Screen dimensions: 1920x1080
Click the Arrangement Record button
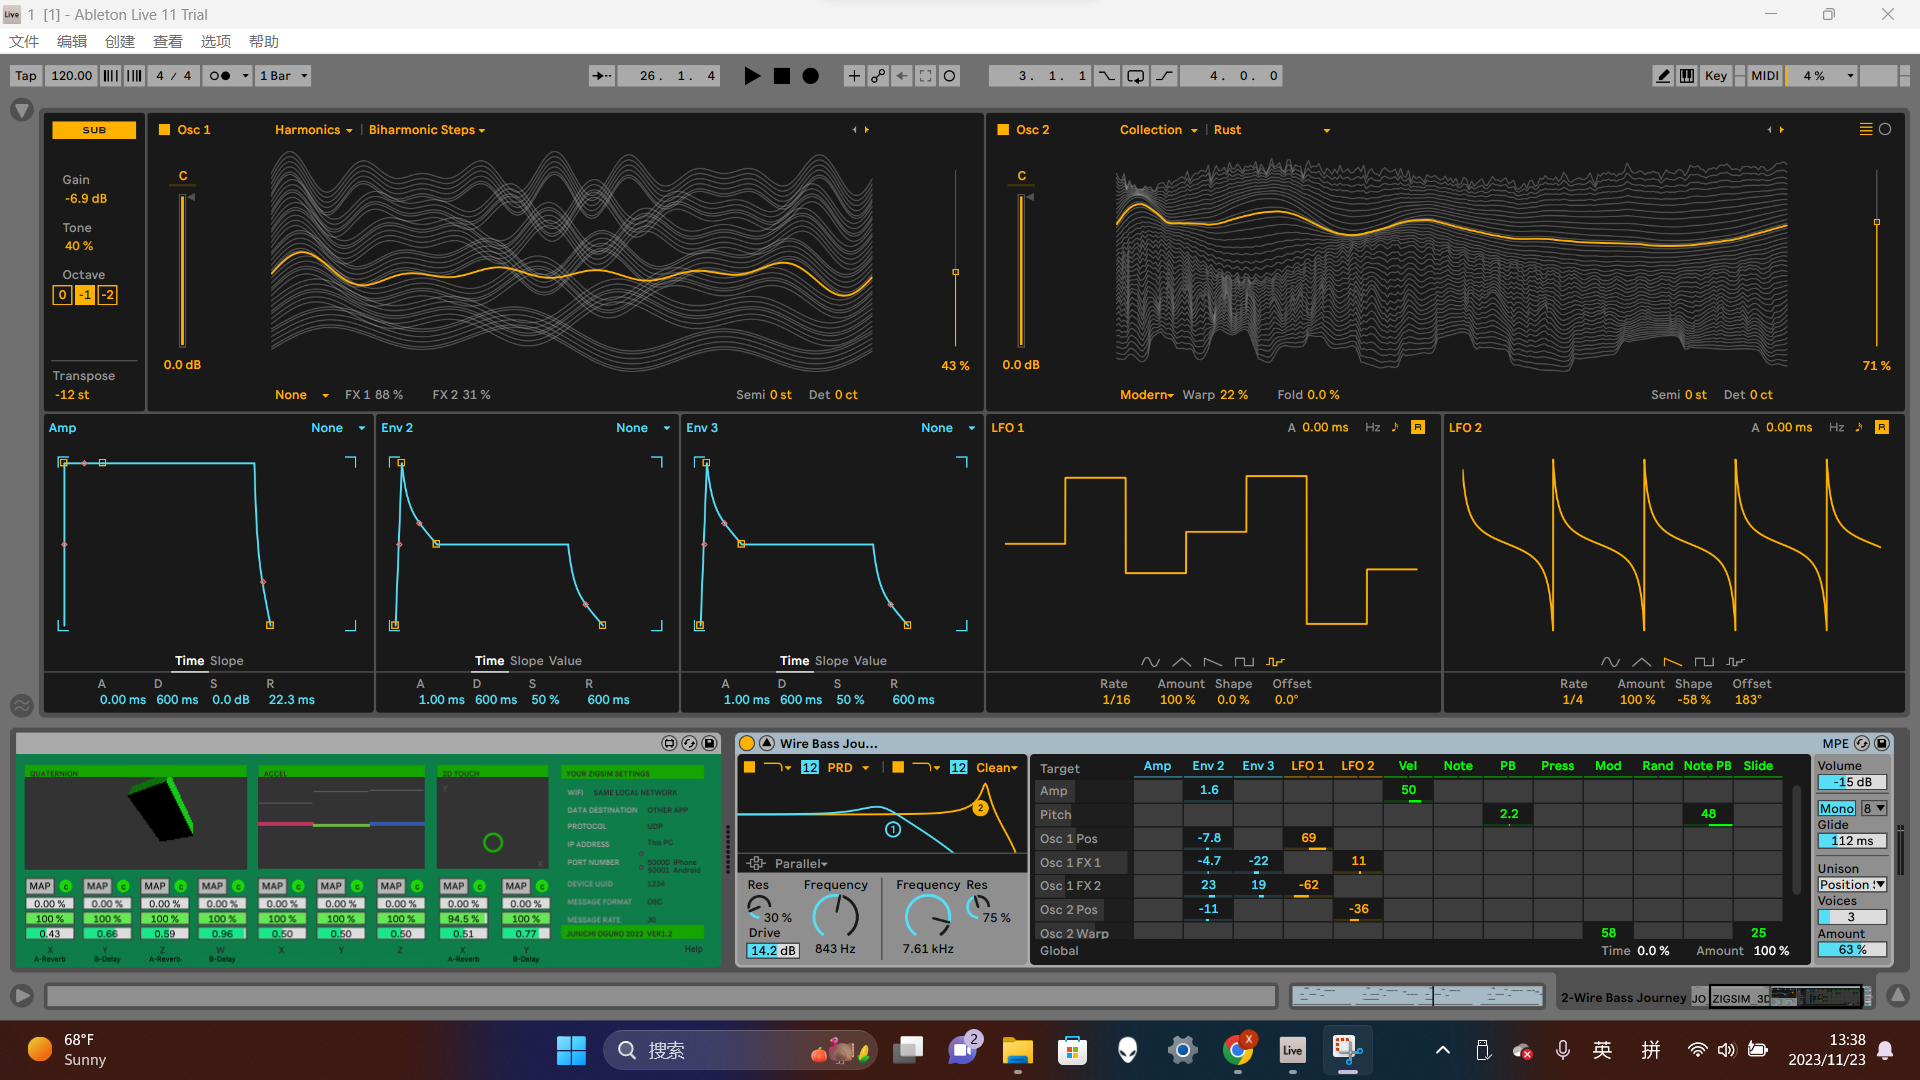(x=811, y=76)
